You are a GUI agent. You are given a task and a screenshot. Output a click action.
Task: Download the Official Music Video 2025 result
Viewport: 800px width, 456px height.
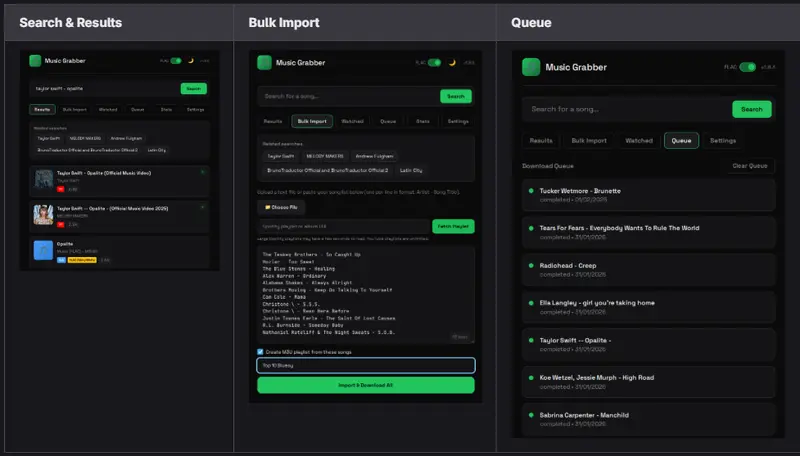coord(203,208)
